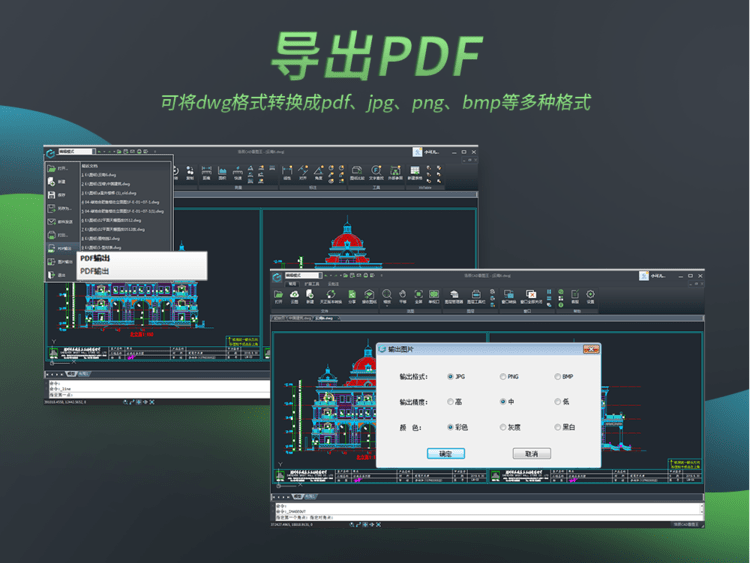
Task: Select the Tianzheng version convert (天正版本转换) icon
Action: pos(331,295)
